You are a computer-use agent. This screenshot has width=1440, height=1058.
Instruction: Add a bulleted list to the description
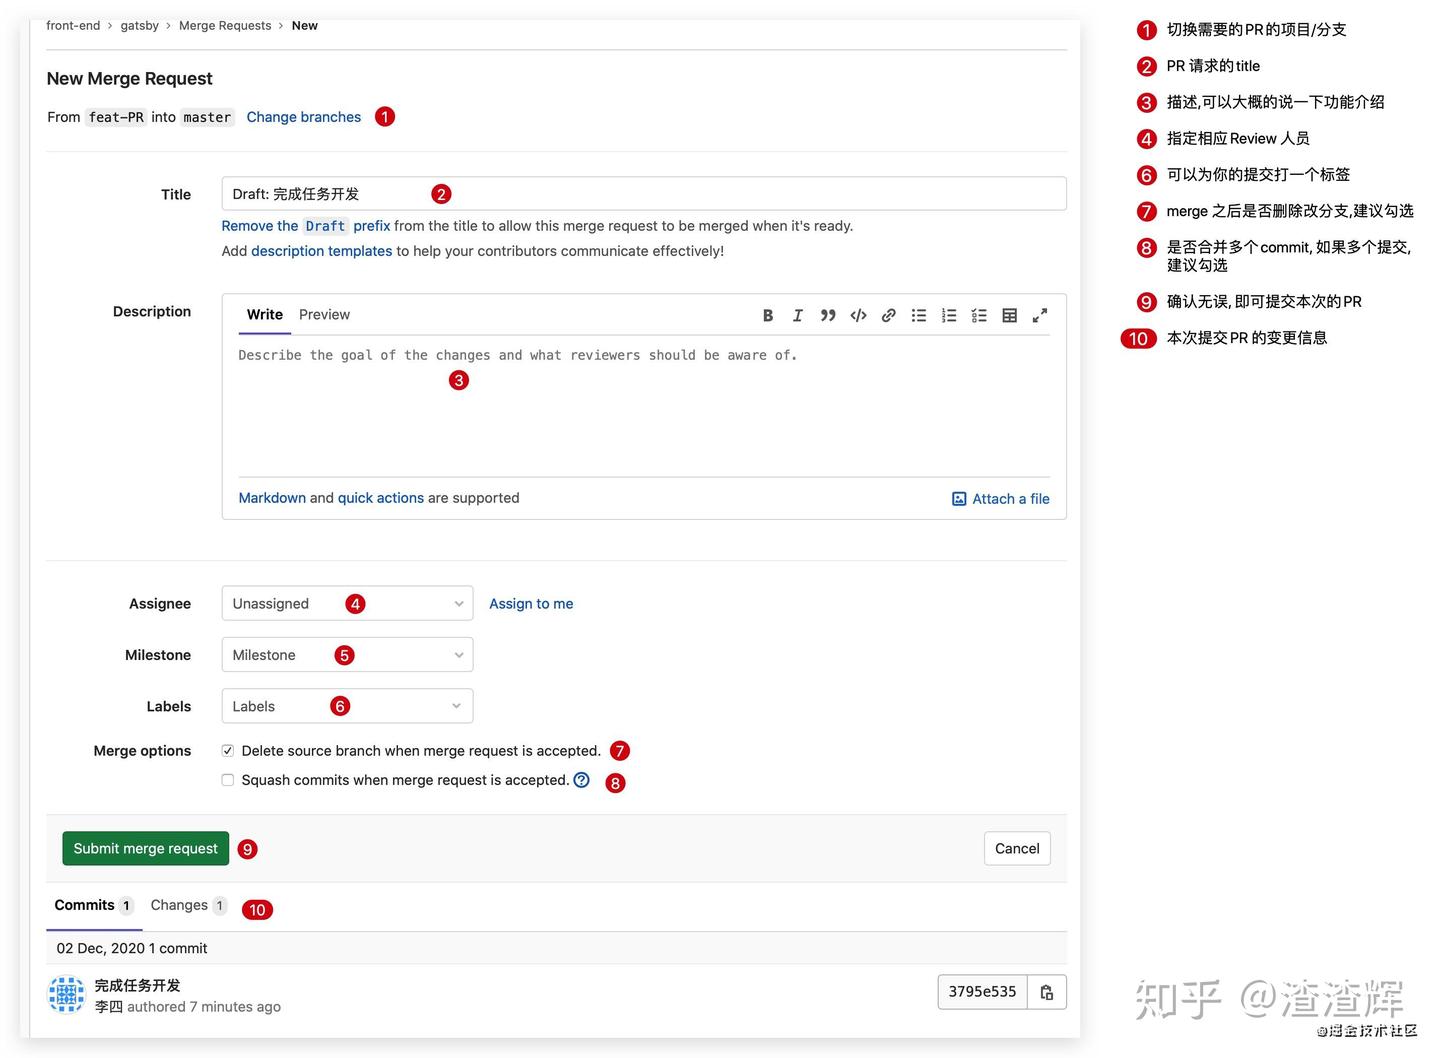pos(918,315)
